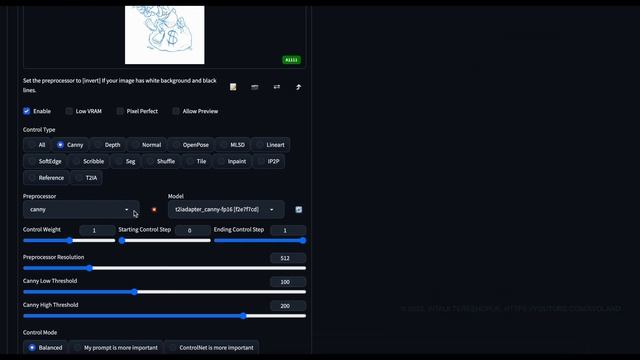Click the green A1111 badge
The height and width of the screenshot is (360, 640).
pyautogui.click(x=291, y=60)
